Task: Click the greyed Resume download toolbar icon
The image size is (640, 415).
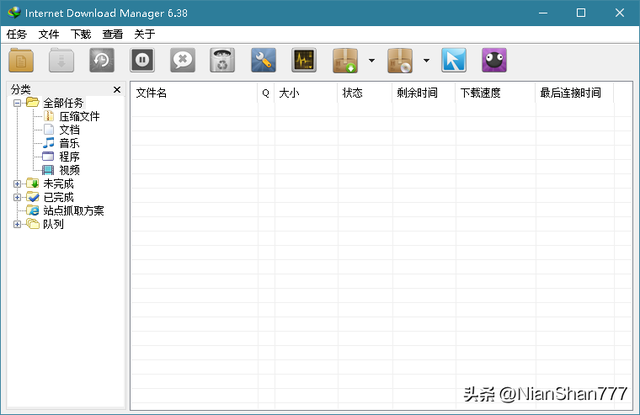Action: click(61, 60)
